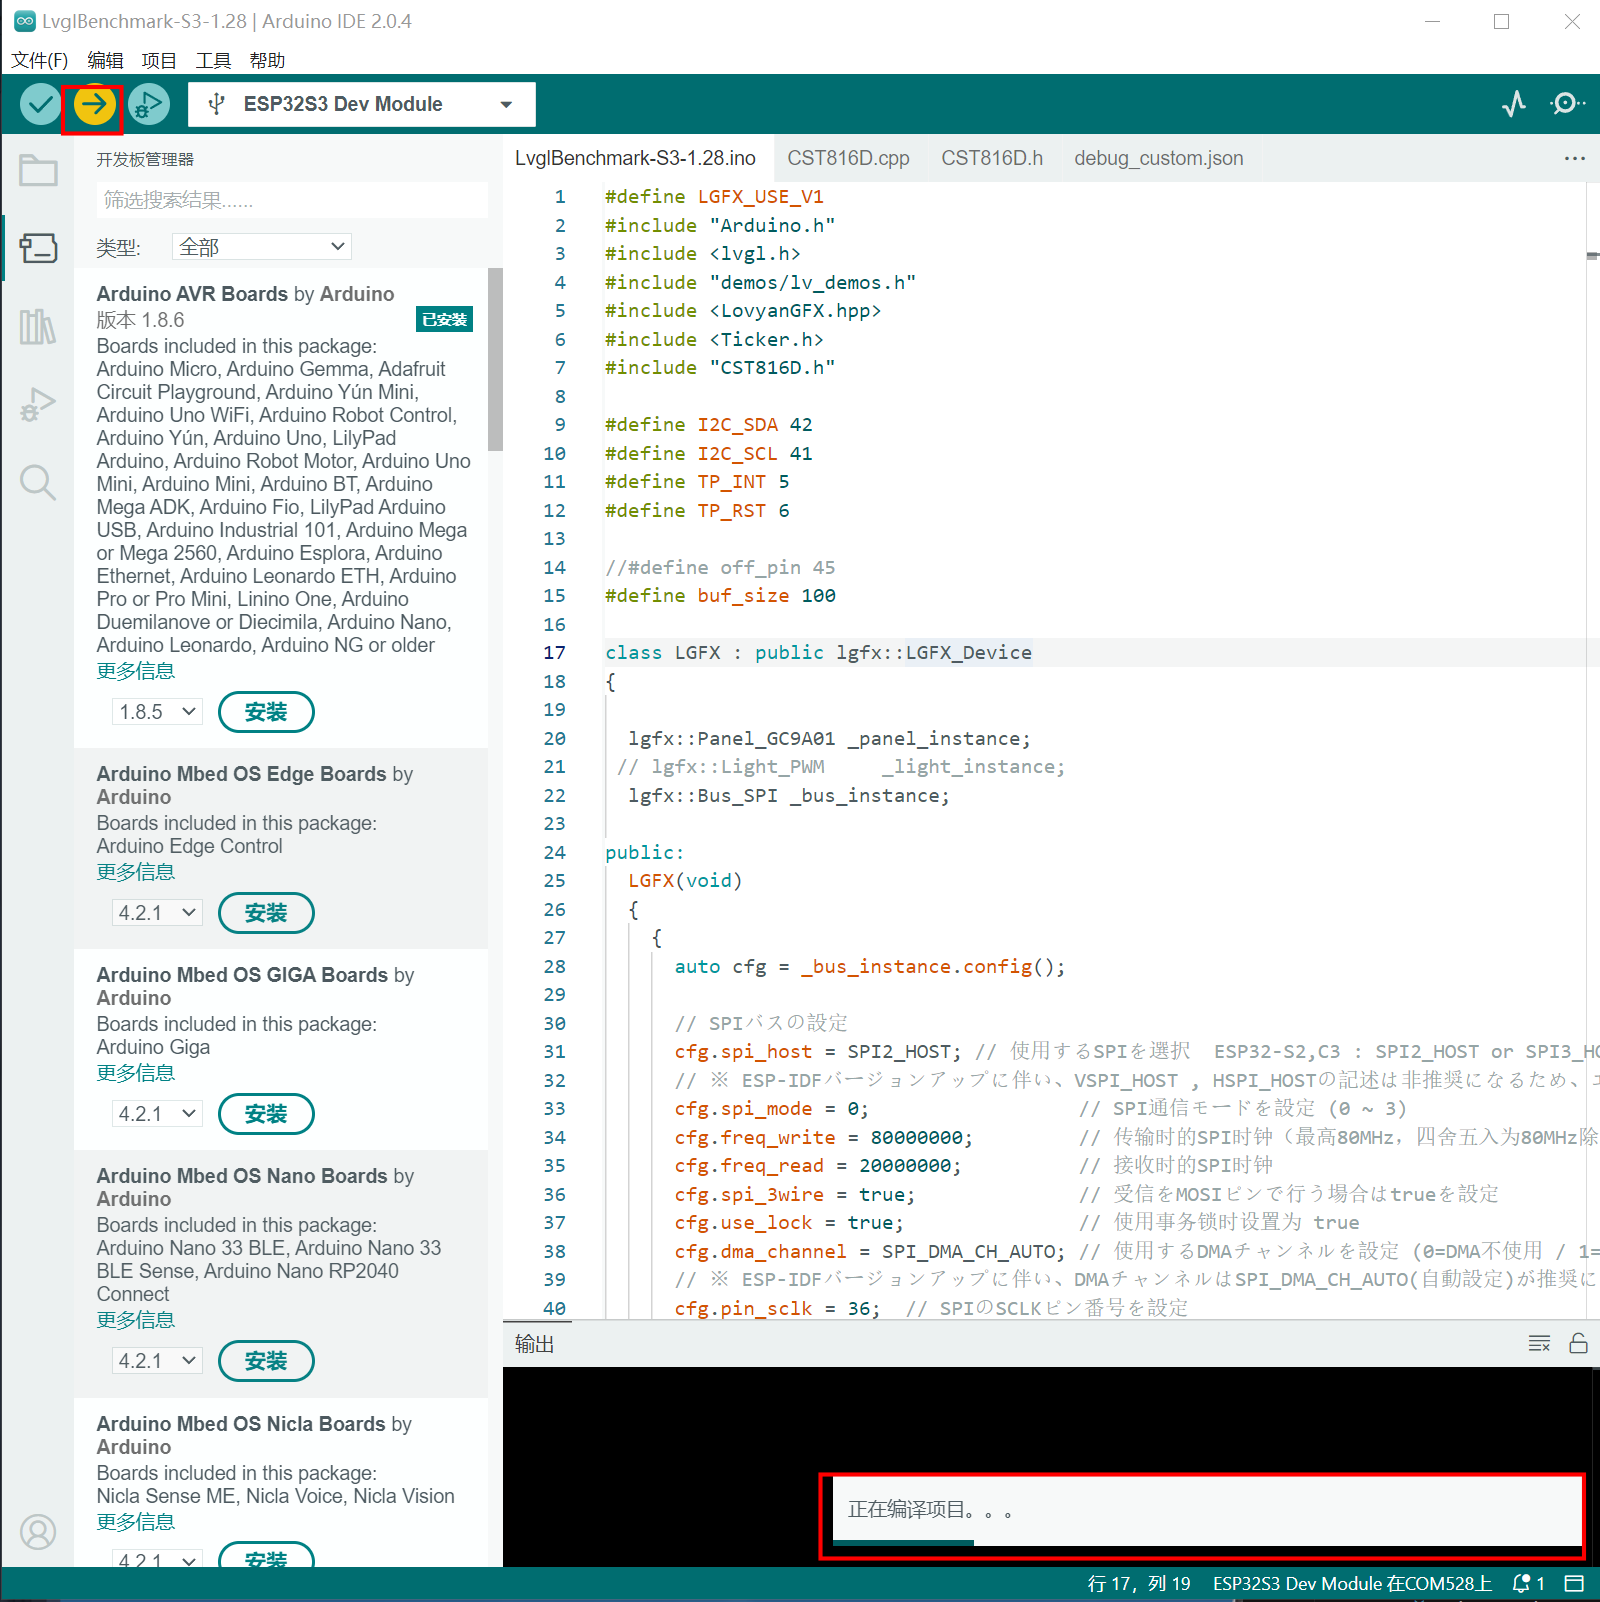Open version dropdown for Mbed OS Nano Boards

[157, 1361]
